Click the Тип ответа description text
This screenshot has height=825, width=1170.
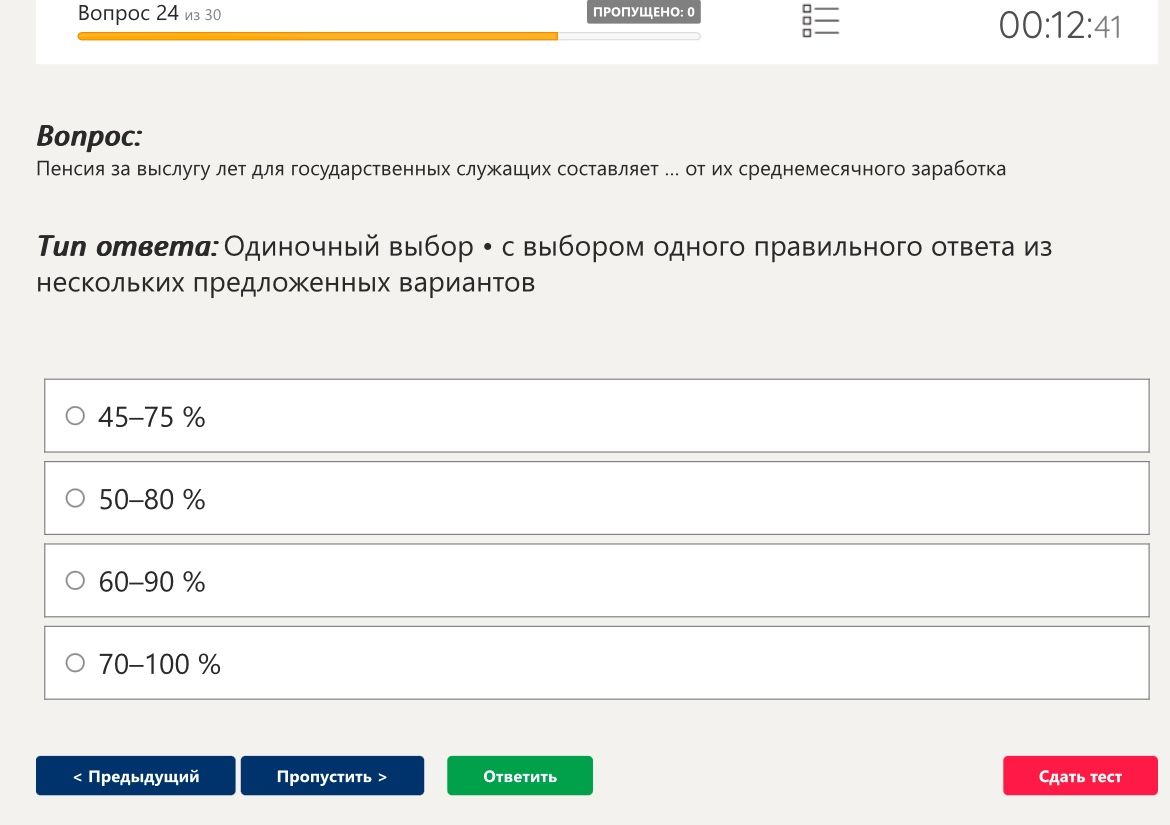(545, 264)
